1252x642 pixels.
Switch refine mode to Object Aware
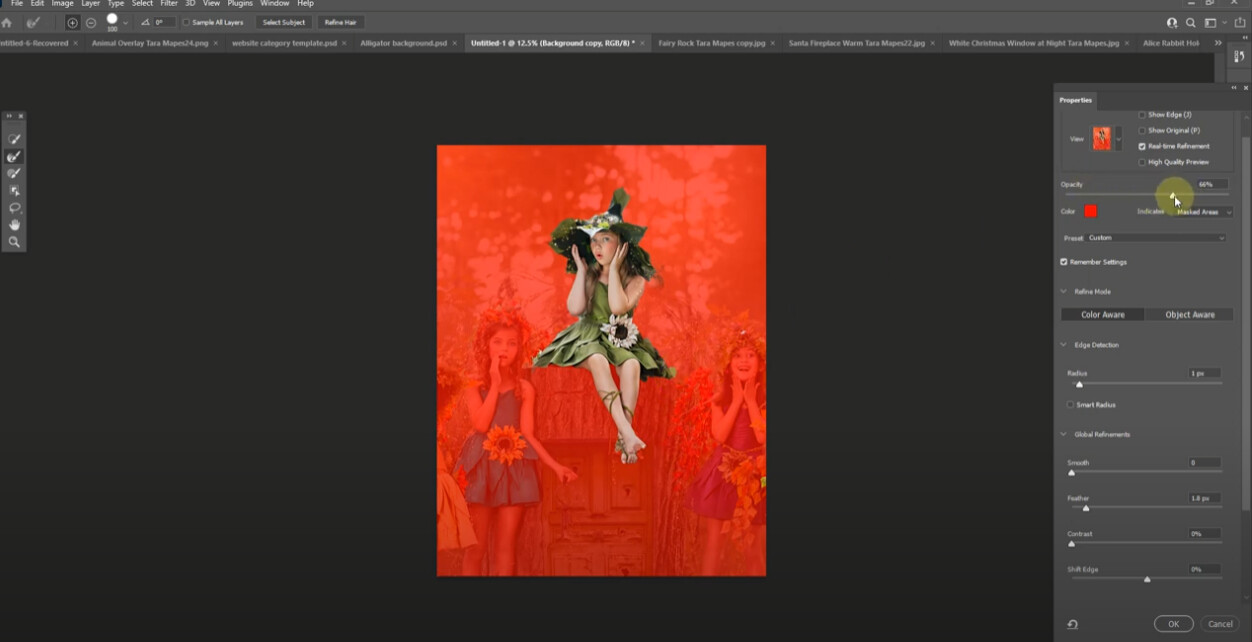click(x=1189, y=314)
